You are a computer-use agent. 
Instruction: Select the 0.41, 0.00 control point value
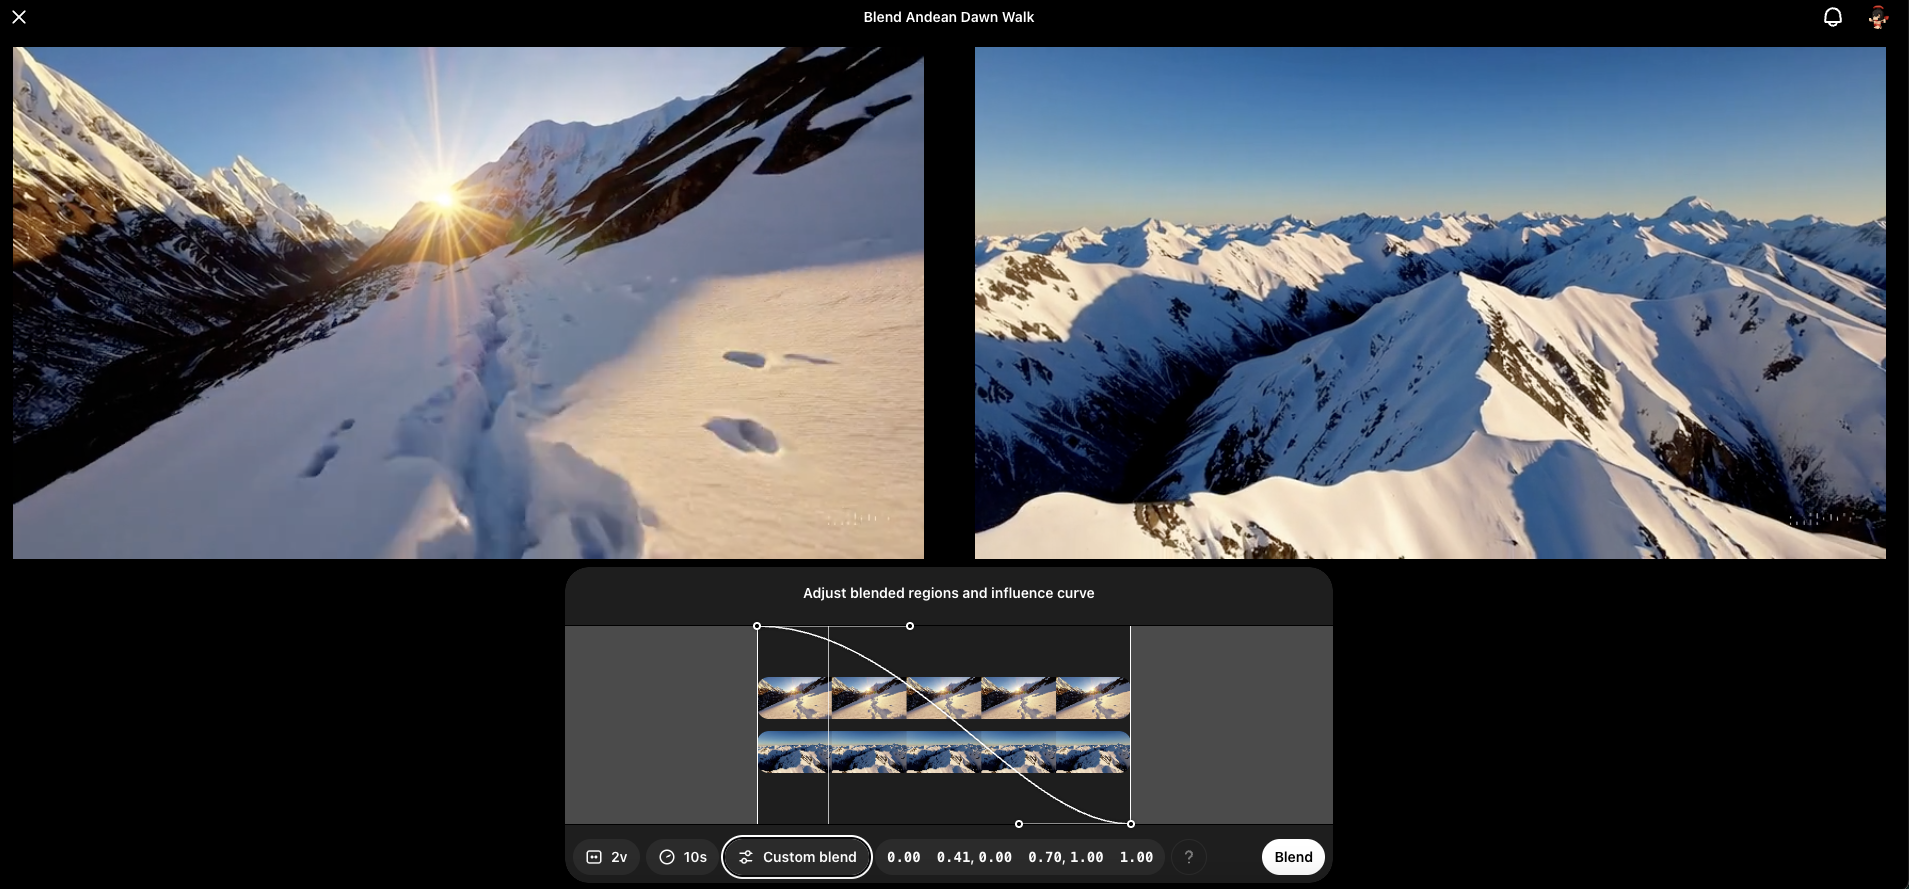coord(974,857)
